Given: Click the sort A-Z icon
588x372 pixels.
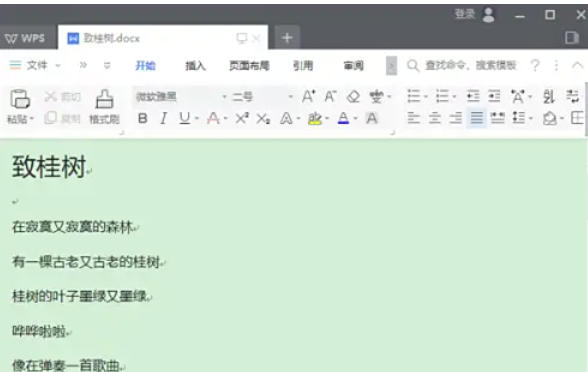Looking at the screenshot, I should [549, 96].
